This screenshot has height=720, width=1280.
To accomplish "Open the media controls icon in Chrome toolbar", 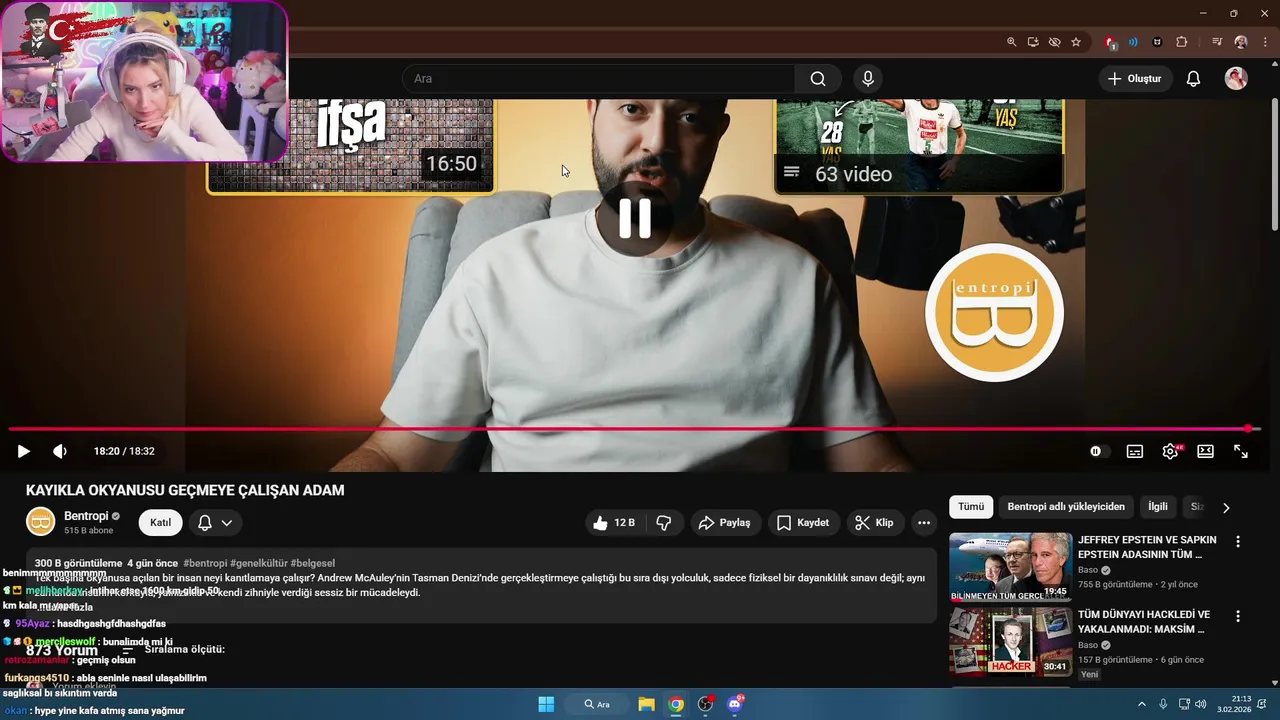I will click(x=1217, y=42).
